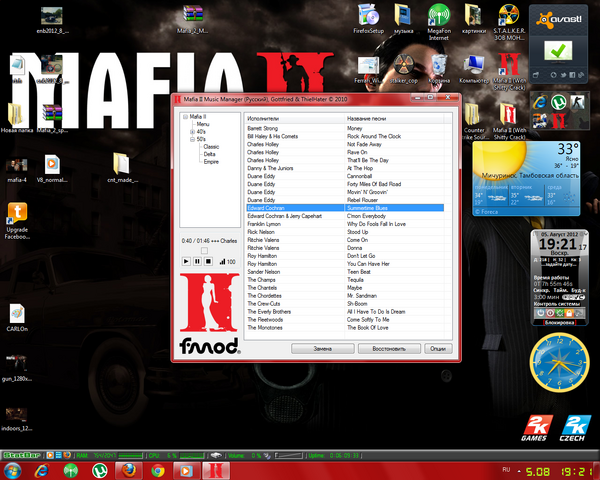Screen dimensions: 600x480
Task: Open the музыка folder icon
Action: pos(403,18)
